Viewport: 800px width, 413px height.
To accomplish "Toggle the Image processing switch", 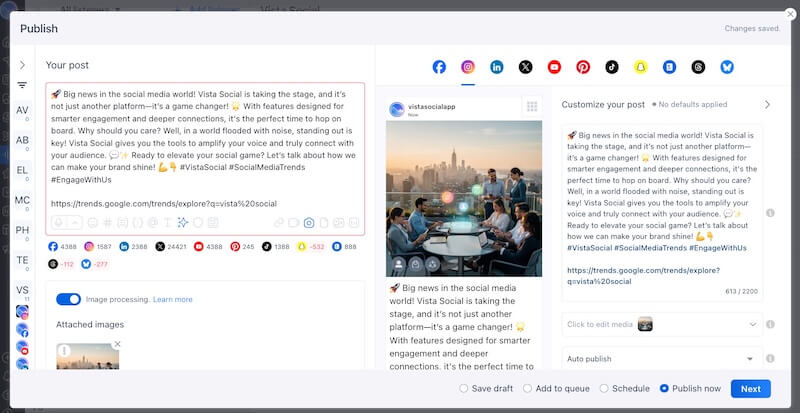I will point(68,299).
